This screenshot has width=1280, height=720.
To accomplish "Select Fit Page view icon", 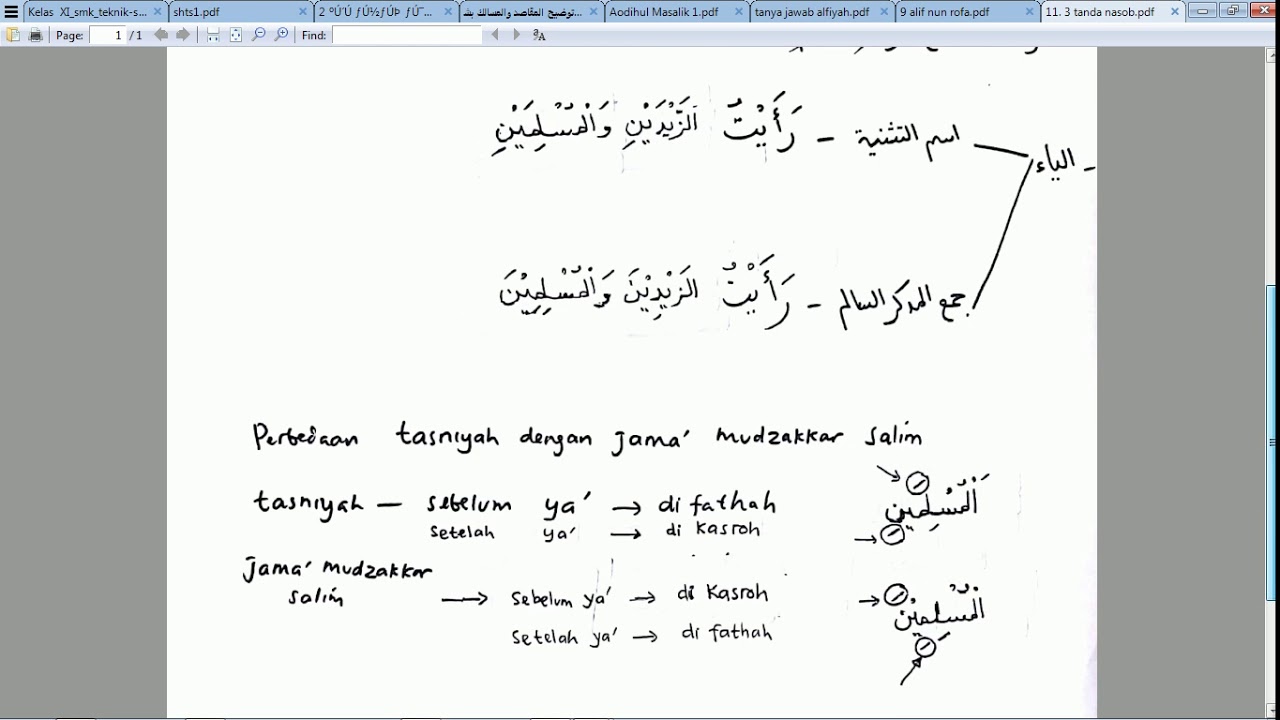I will pos(236,35).
